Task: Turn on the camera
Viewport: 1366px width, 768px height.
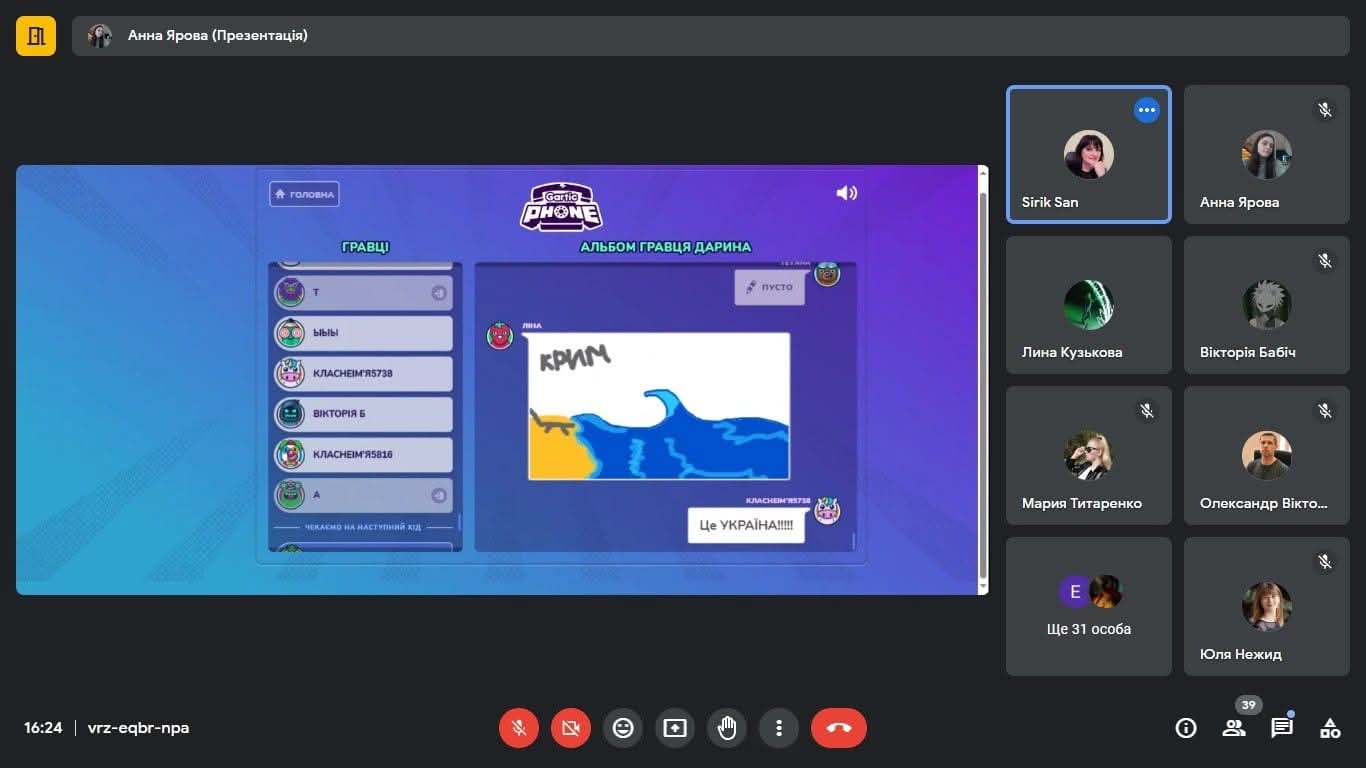Action: 571,728
